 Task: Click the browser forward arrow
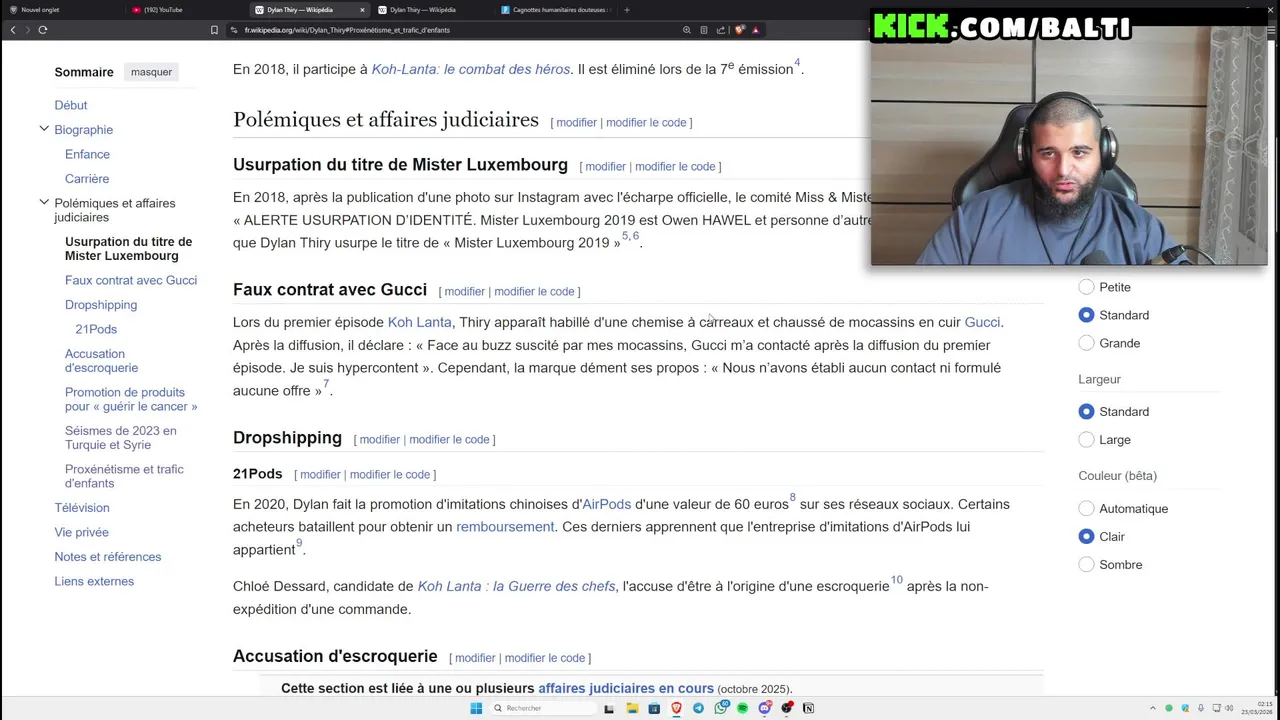pyautogui.click(x=27, y=30)
